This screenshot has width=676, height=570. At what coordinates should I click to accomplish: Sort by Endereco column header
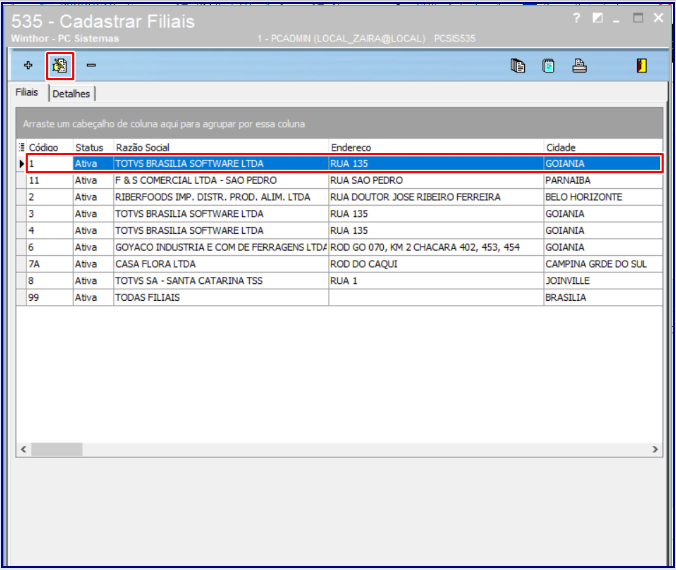(436, 147)
